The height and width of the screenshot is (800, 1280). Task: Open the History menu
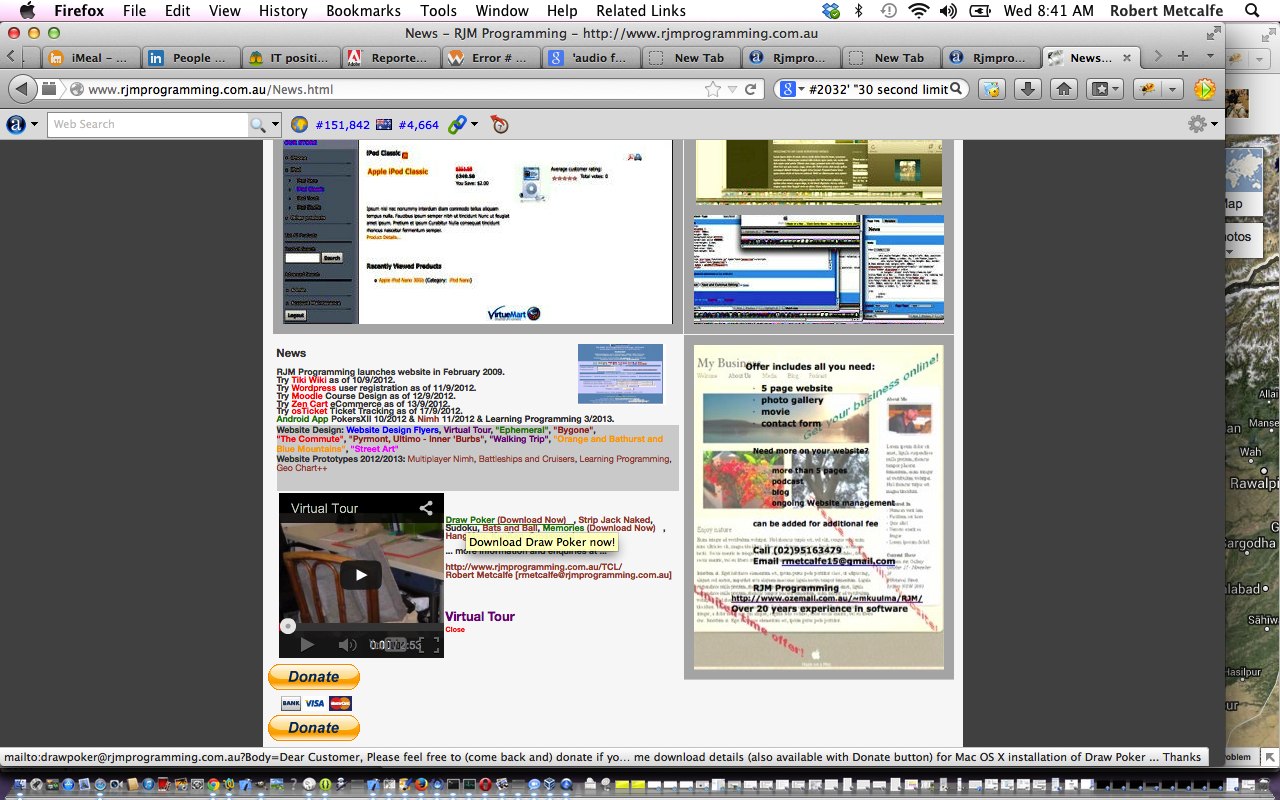tap(283, 11)
